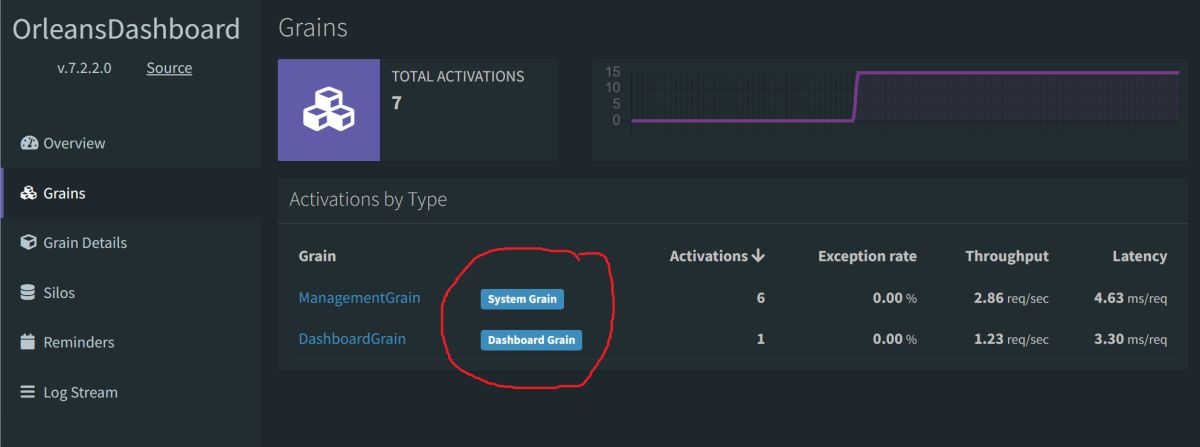
Task: Click the Silos database icon
Action: click(29, 293)
